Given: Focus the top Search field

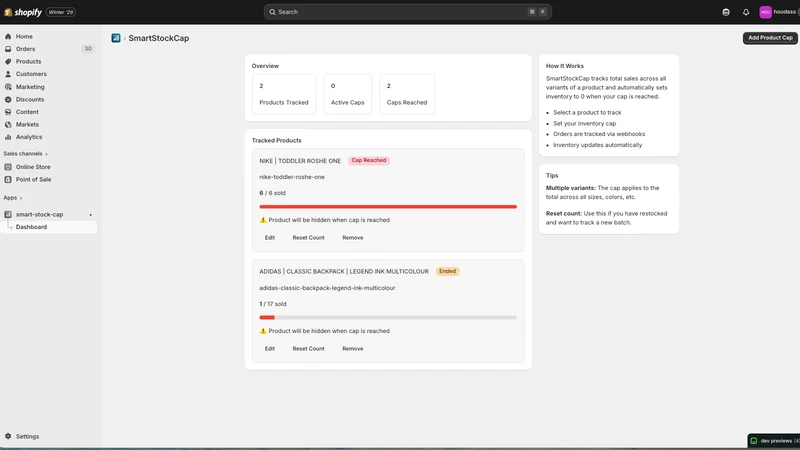Looking at the screenshot, I should click(407, 12).
